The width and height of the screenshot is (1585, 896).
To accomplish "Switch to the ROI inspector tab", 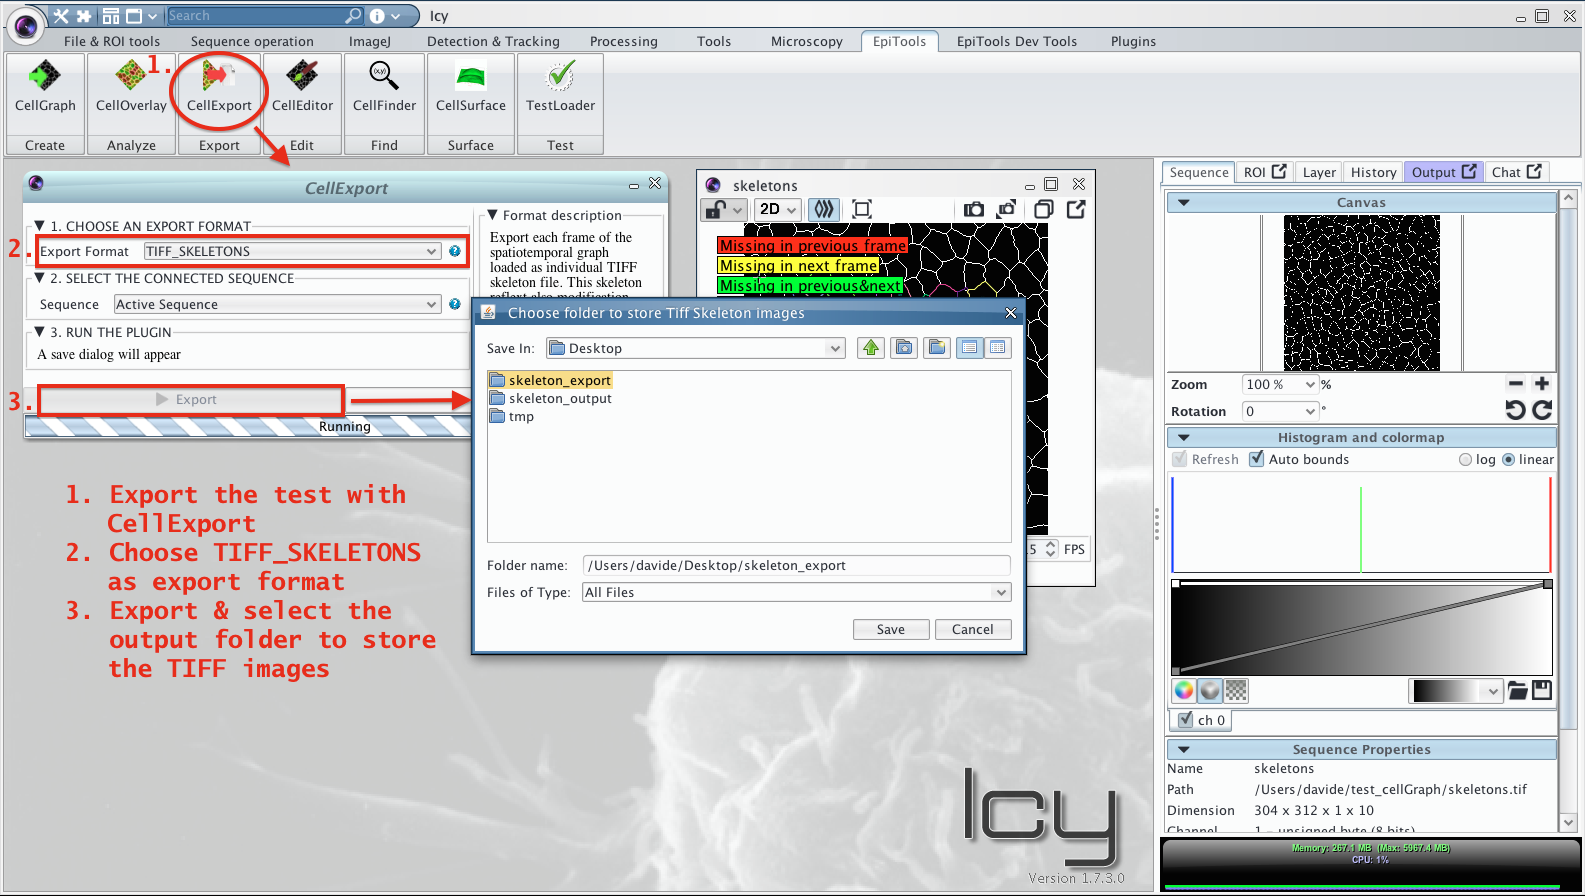I will (x=1265, y=172).
